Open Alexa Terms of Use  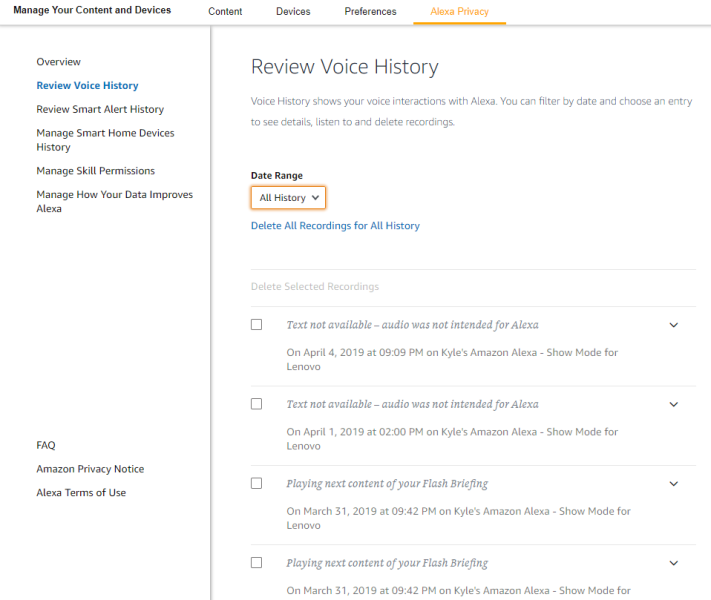point(81,492)
